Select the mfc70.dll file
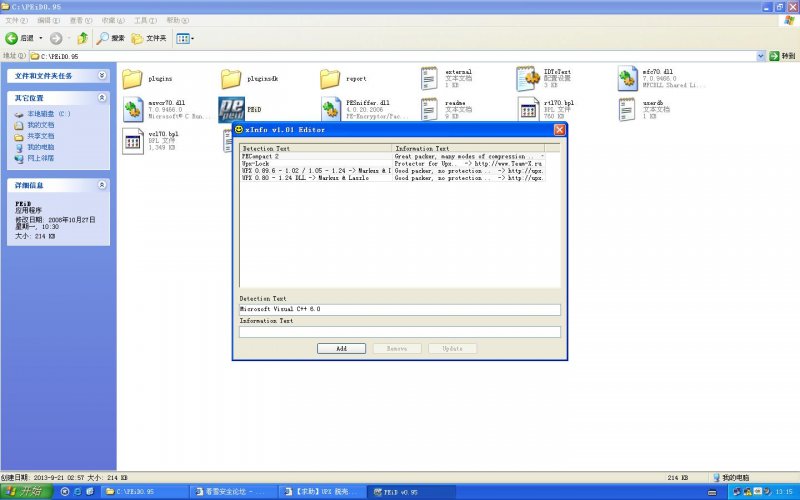The height and width of the screenshot is (500, 800). [661, 79]
